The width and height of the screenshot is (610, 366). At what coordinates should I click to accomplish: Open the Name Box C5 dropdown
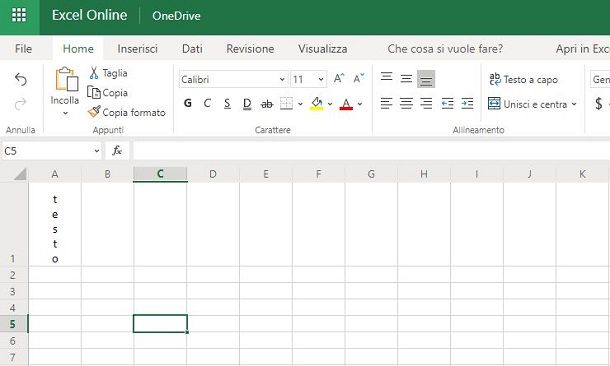(x=96, y=151)
